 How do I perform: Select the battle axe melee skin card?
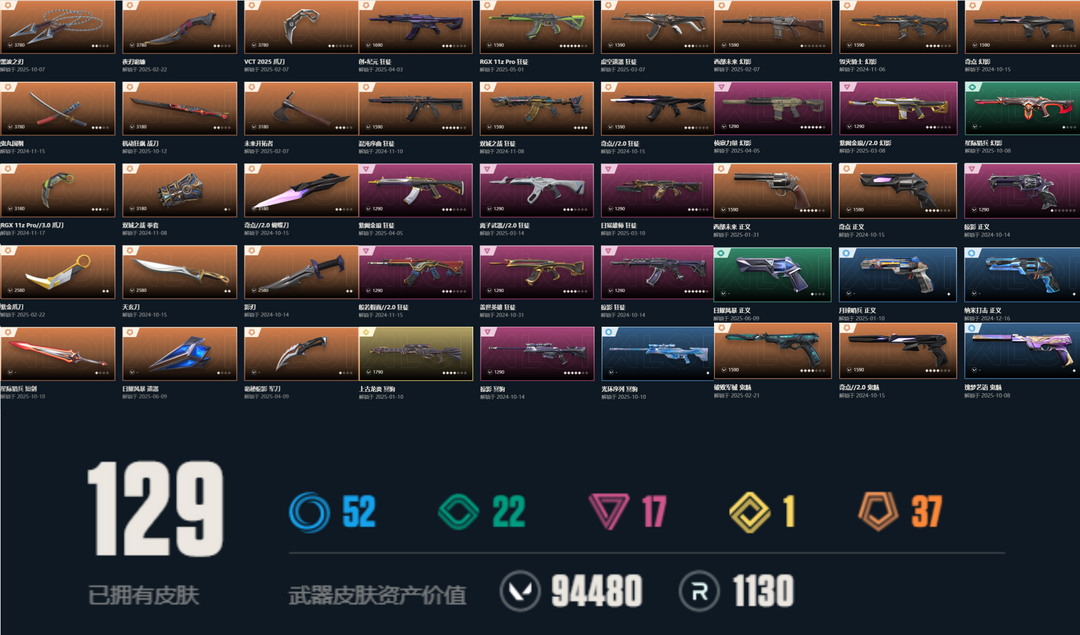tap(301, 108)
